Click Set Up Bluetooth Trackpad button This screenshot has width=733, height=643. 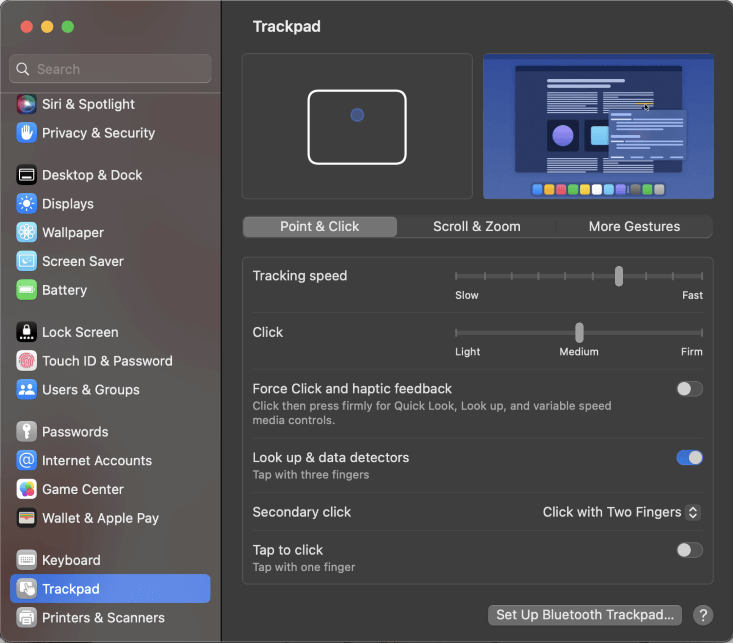588,615
